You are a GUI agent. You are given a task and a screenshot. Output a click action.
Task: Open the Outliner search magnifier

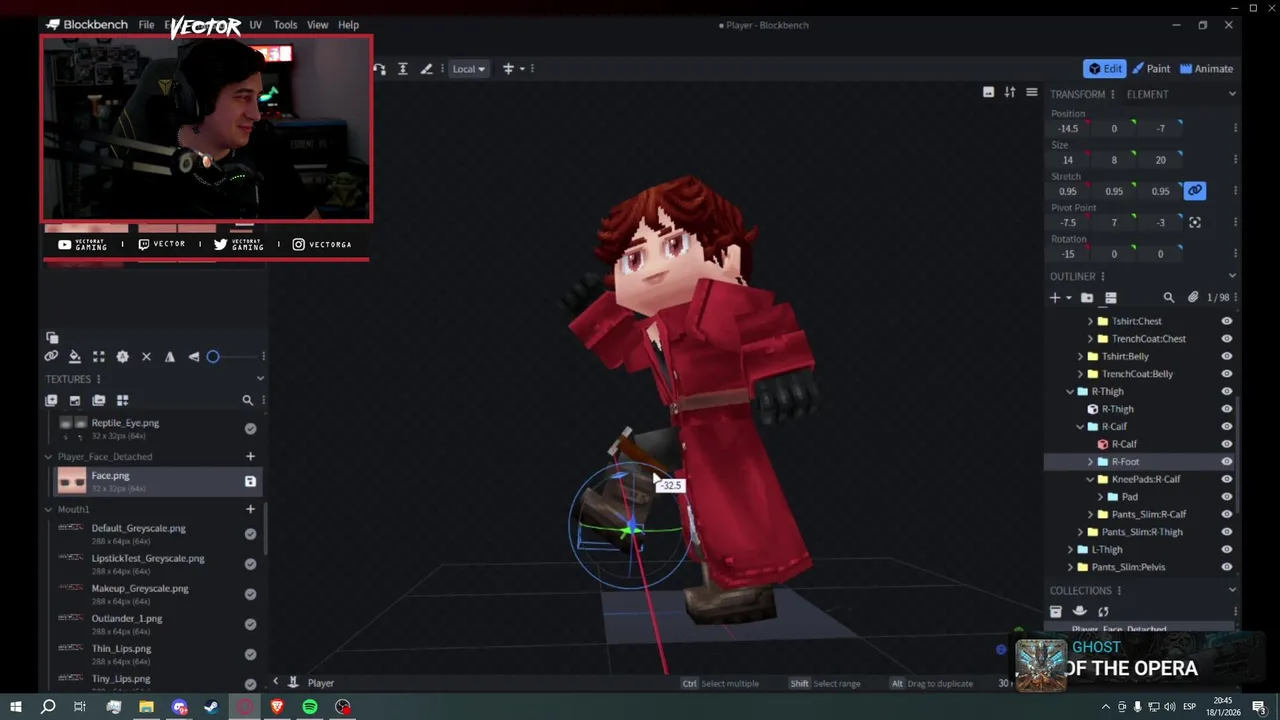(x=1169, y=297)
